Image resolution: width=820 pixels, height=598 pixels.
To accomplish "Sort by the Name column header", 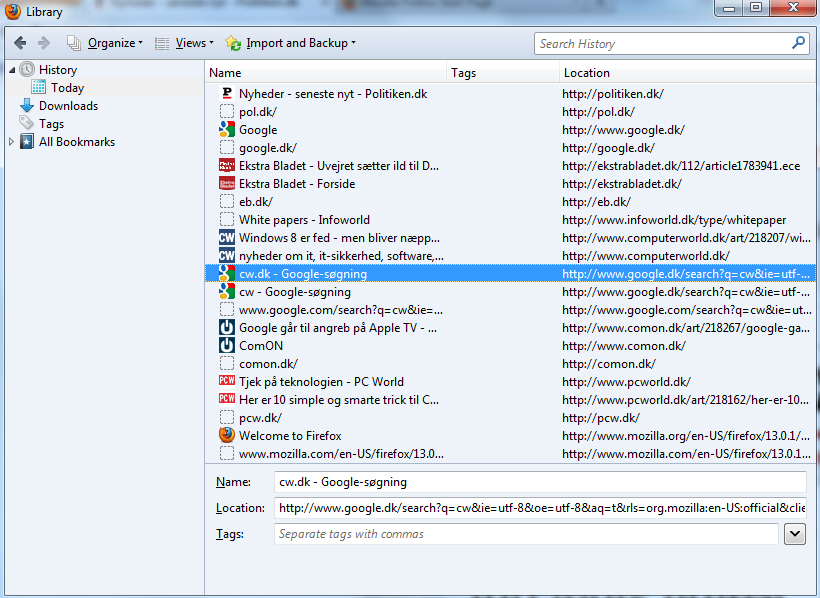I will click(326, 73).
